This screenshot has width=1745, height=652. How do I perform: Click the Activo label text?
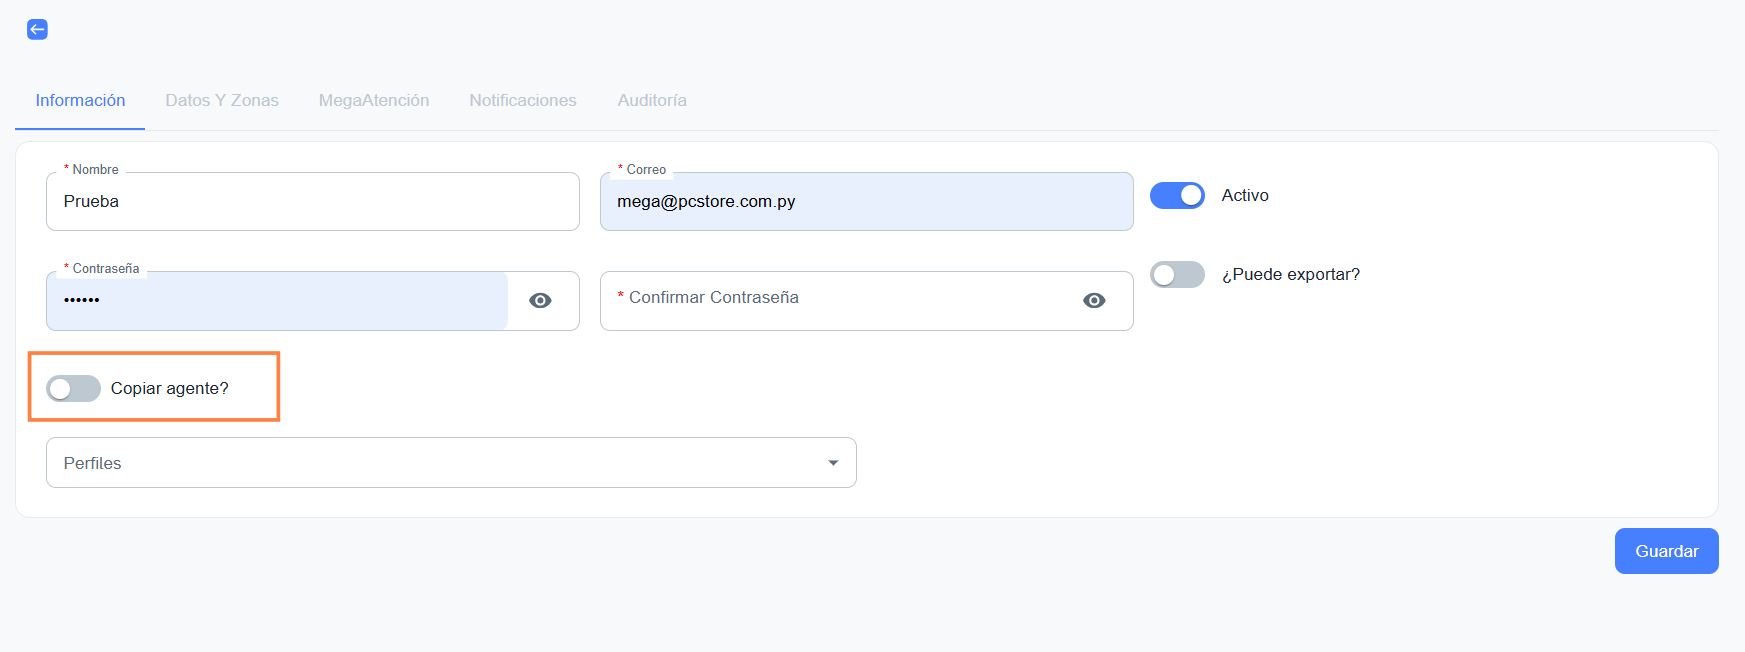point(1245,196)
